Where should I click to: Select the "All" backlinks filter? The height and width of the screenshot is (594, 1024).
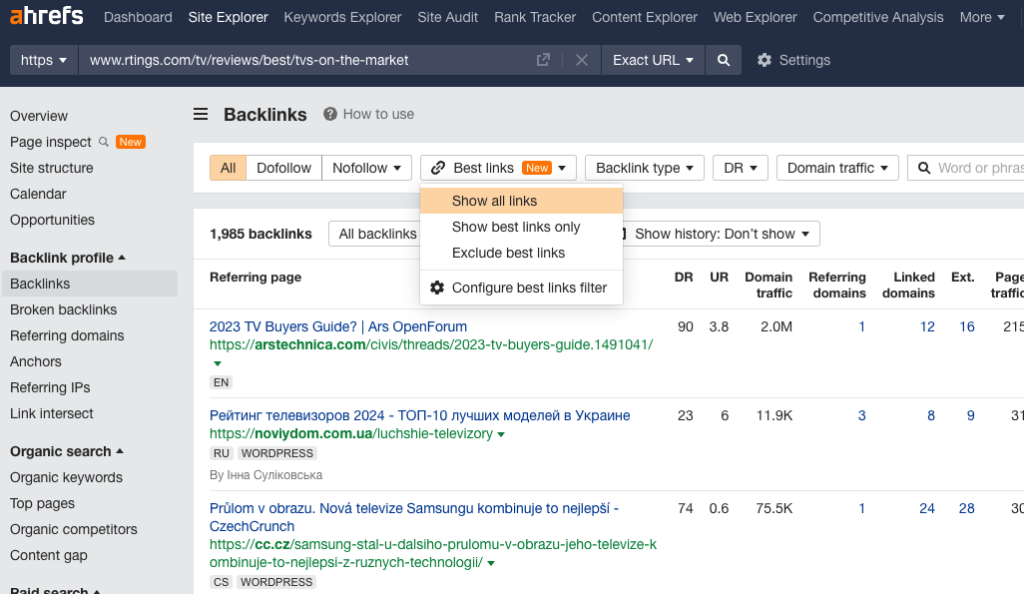point(227,168)
